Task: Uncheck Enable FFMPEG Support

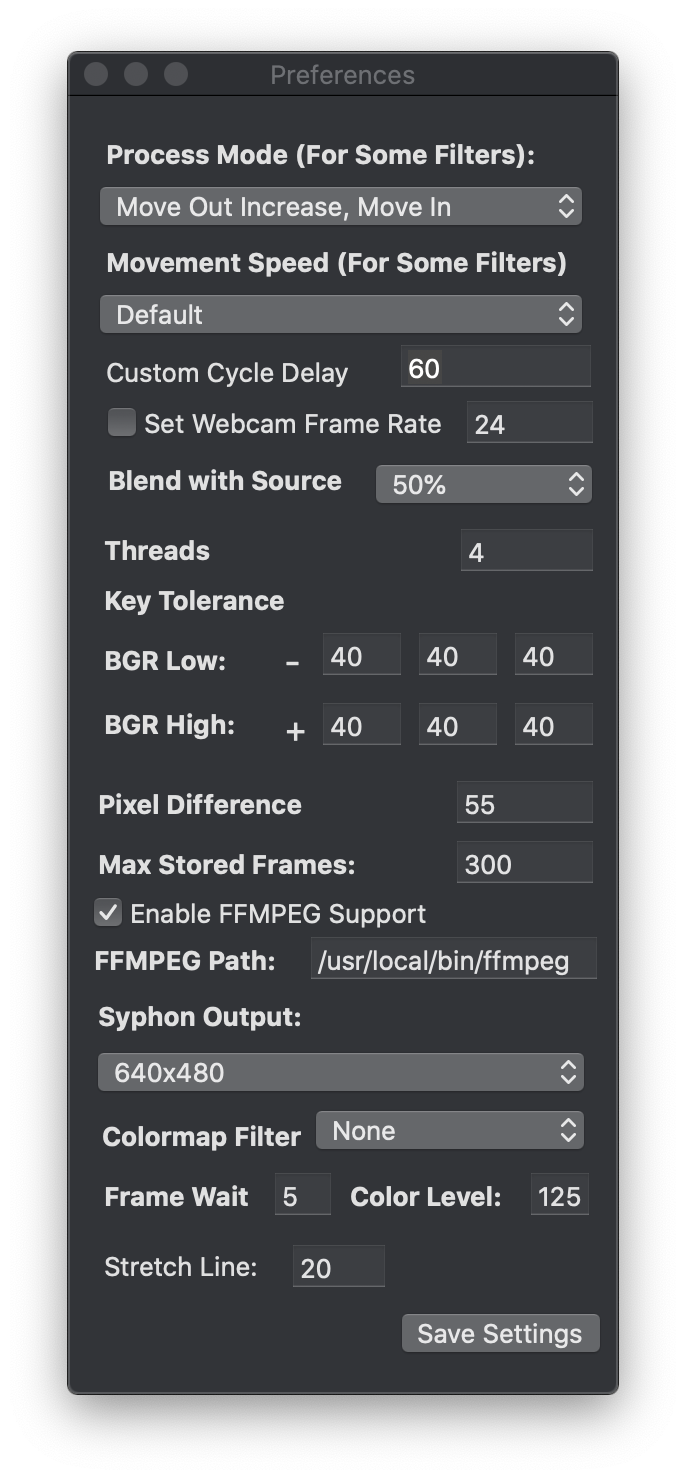Action: tap(108, 912)
